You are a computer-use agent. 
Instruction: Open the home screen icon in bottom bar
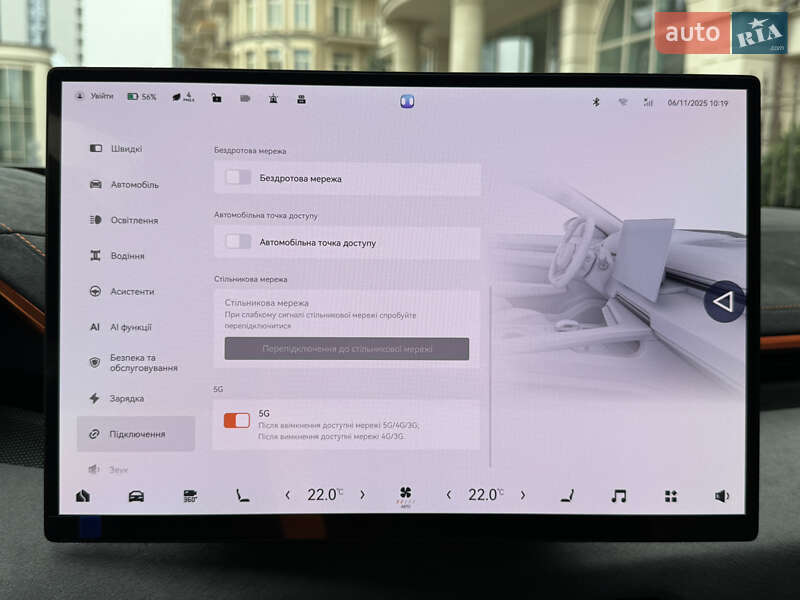[x=82, y=496]
